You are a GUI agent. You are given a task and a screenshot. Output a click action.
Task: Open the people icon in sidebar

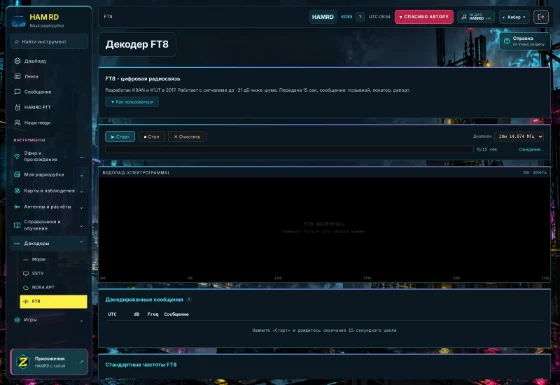click(x=17, y=122)
